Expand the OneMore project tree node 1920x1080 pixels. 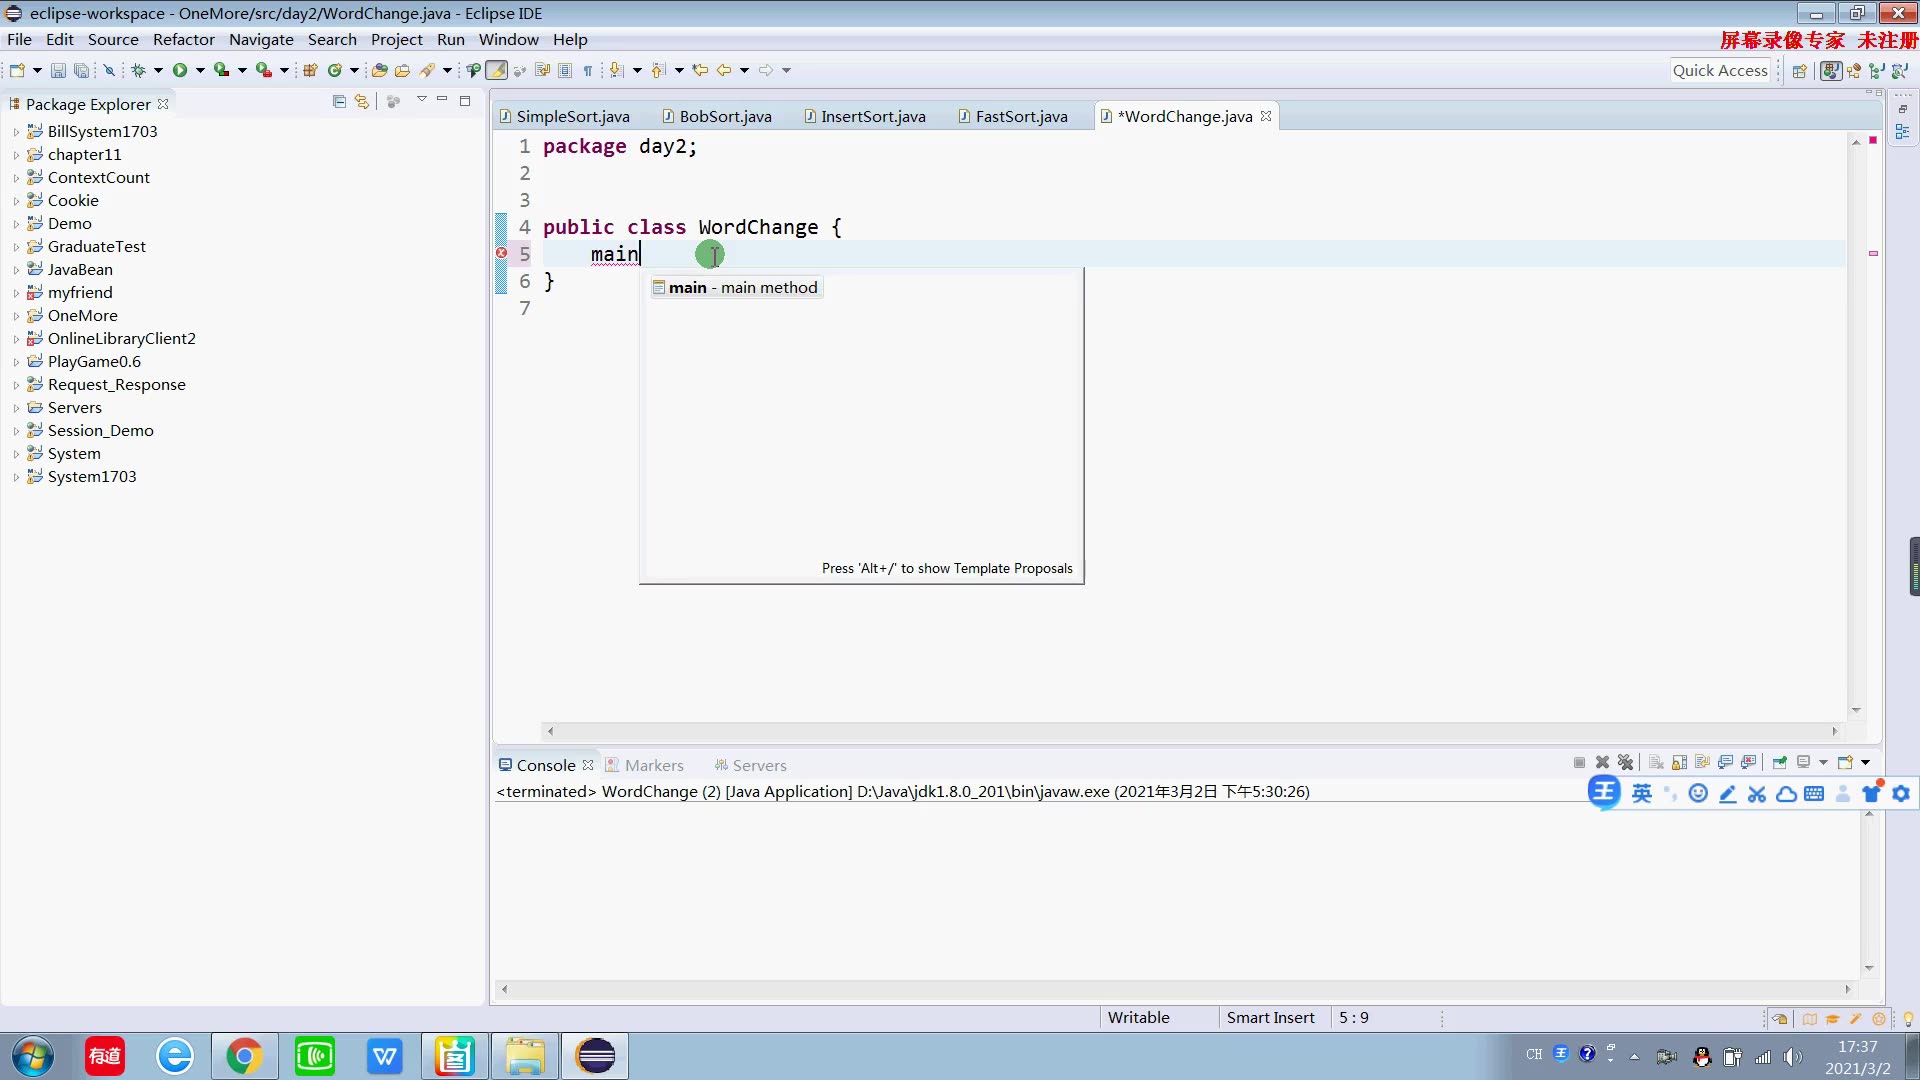(16, 316)
